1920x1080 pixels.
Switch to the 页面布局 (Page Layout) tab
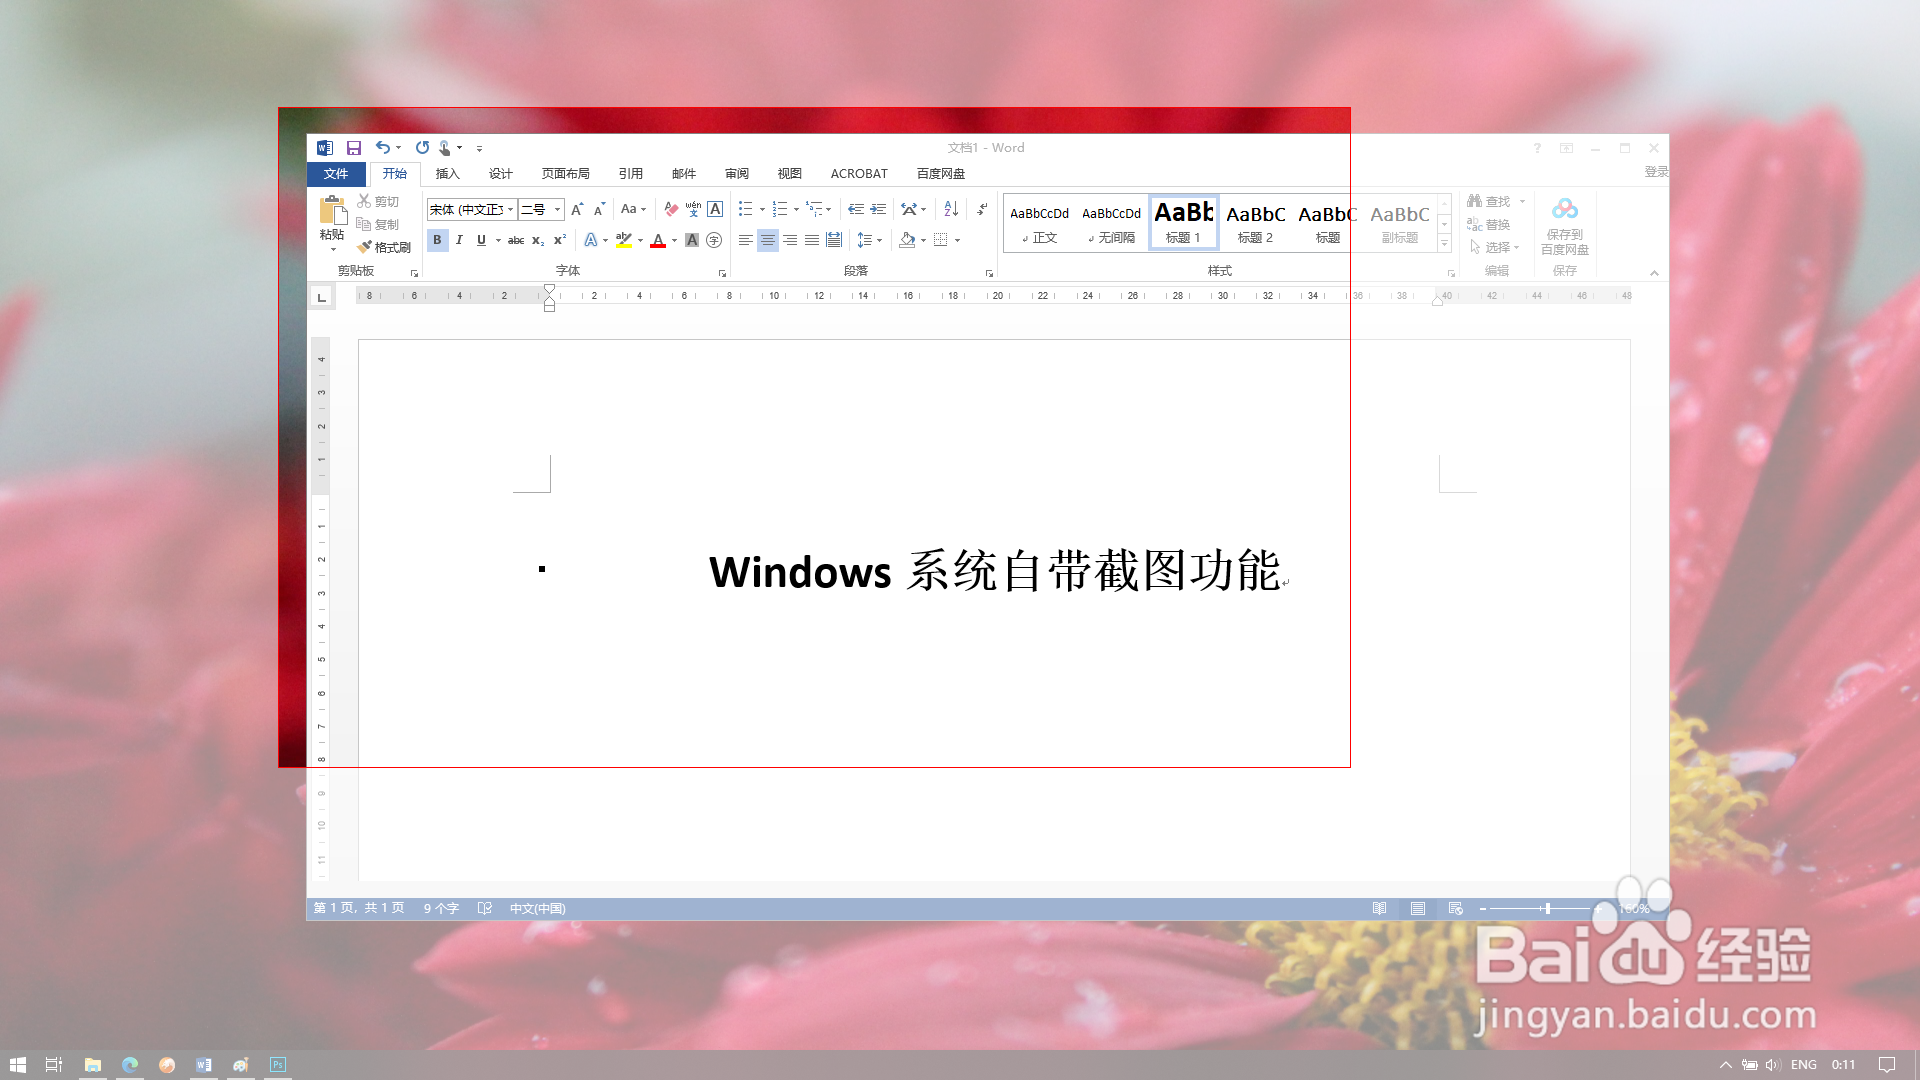566,174
